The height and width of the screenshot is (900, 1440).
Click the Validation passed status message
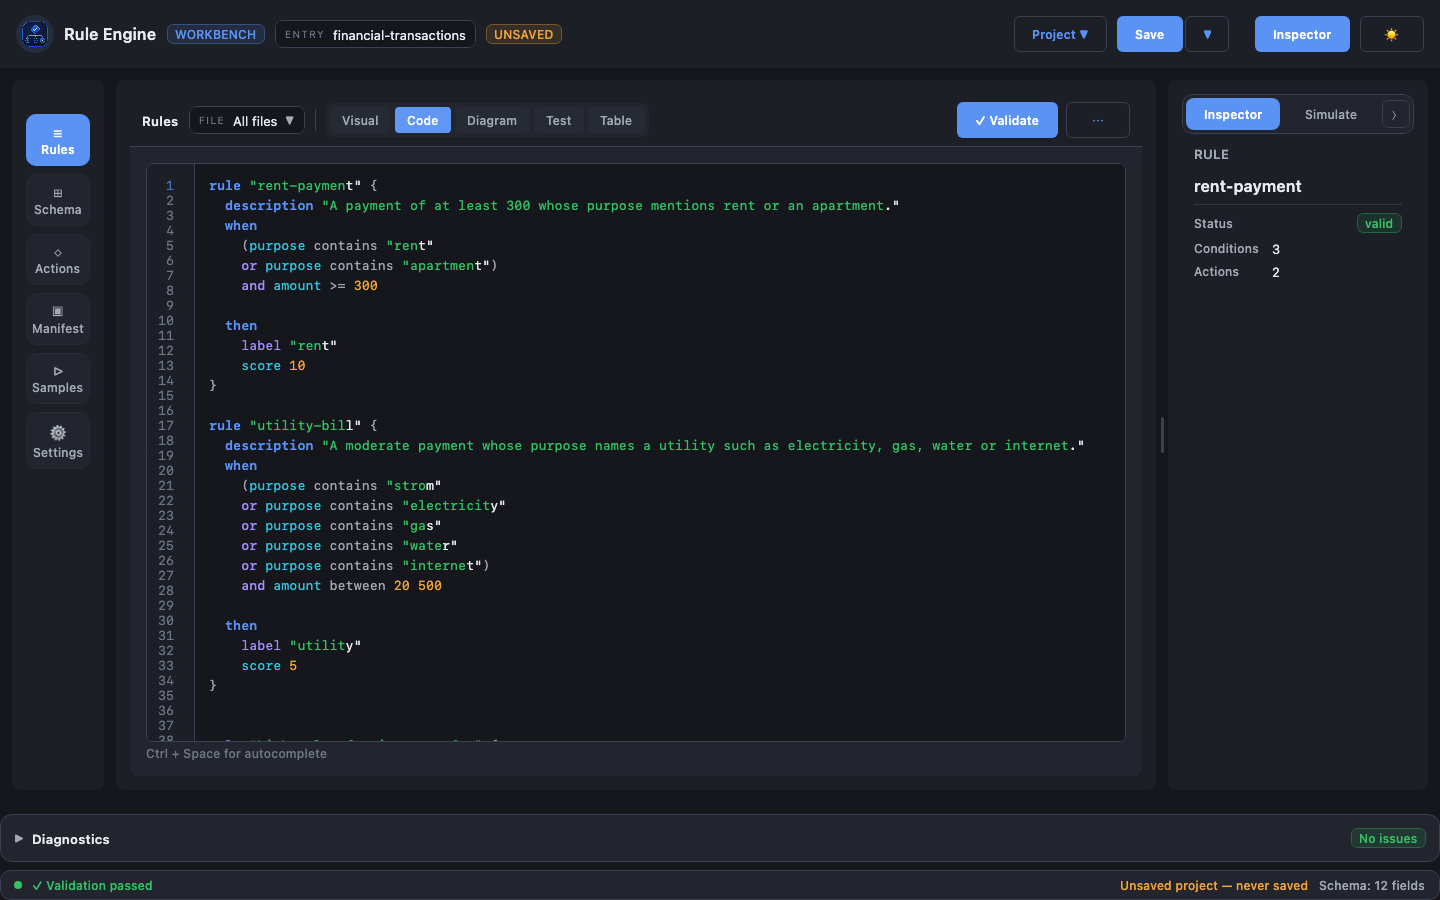point(92,886)
